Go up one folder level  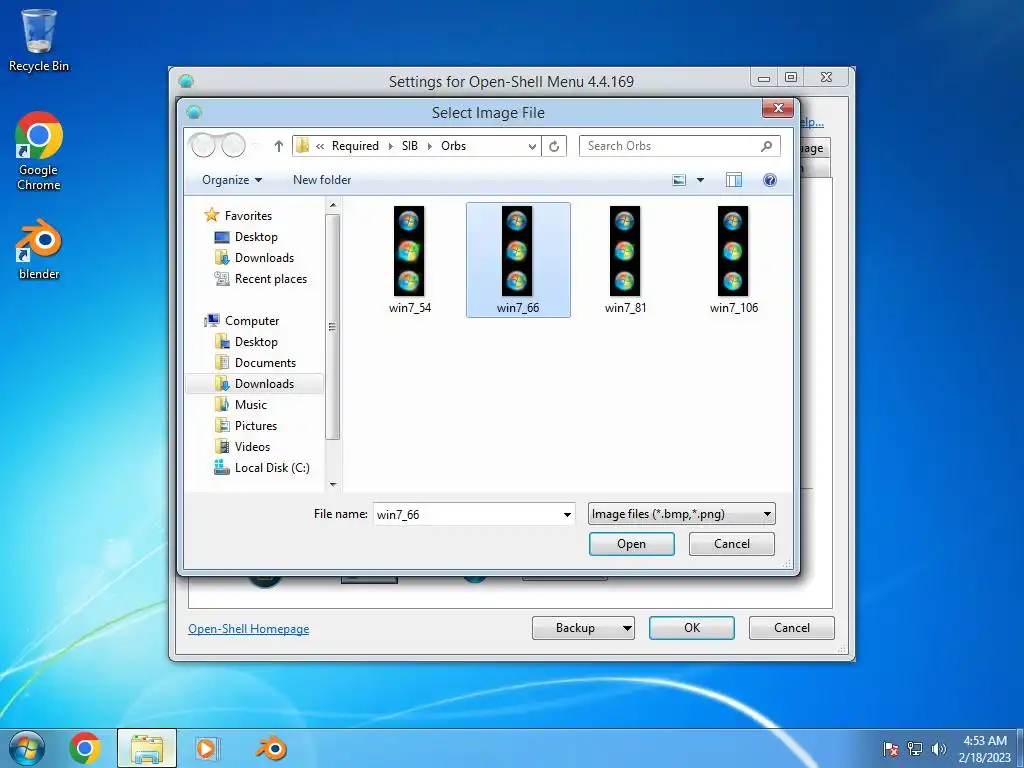(279, 146)
